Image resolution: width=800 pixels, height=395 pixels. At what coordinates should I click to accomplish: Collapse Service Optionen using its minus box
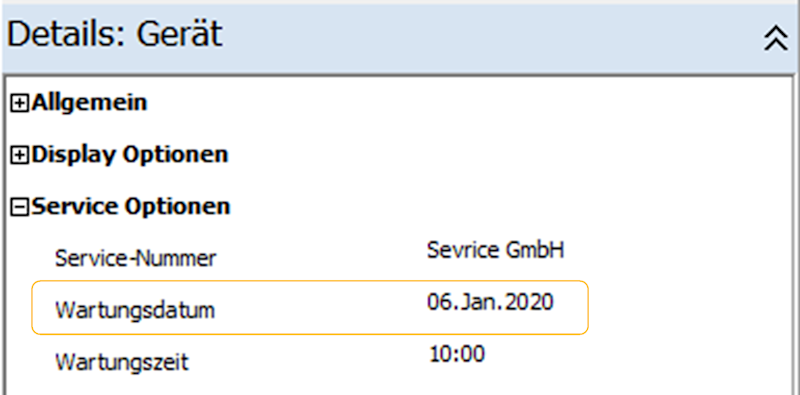(x=19, y=208)
